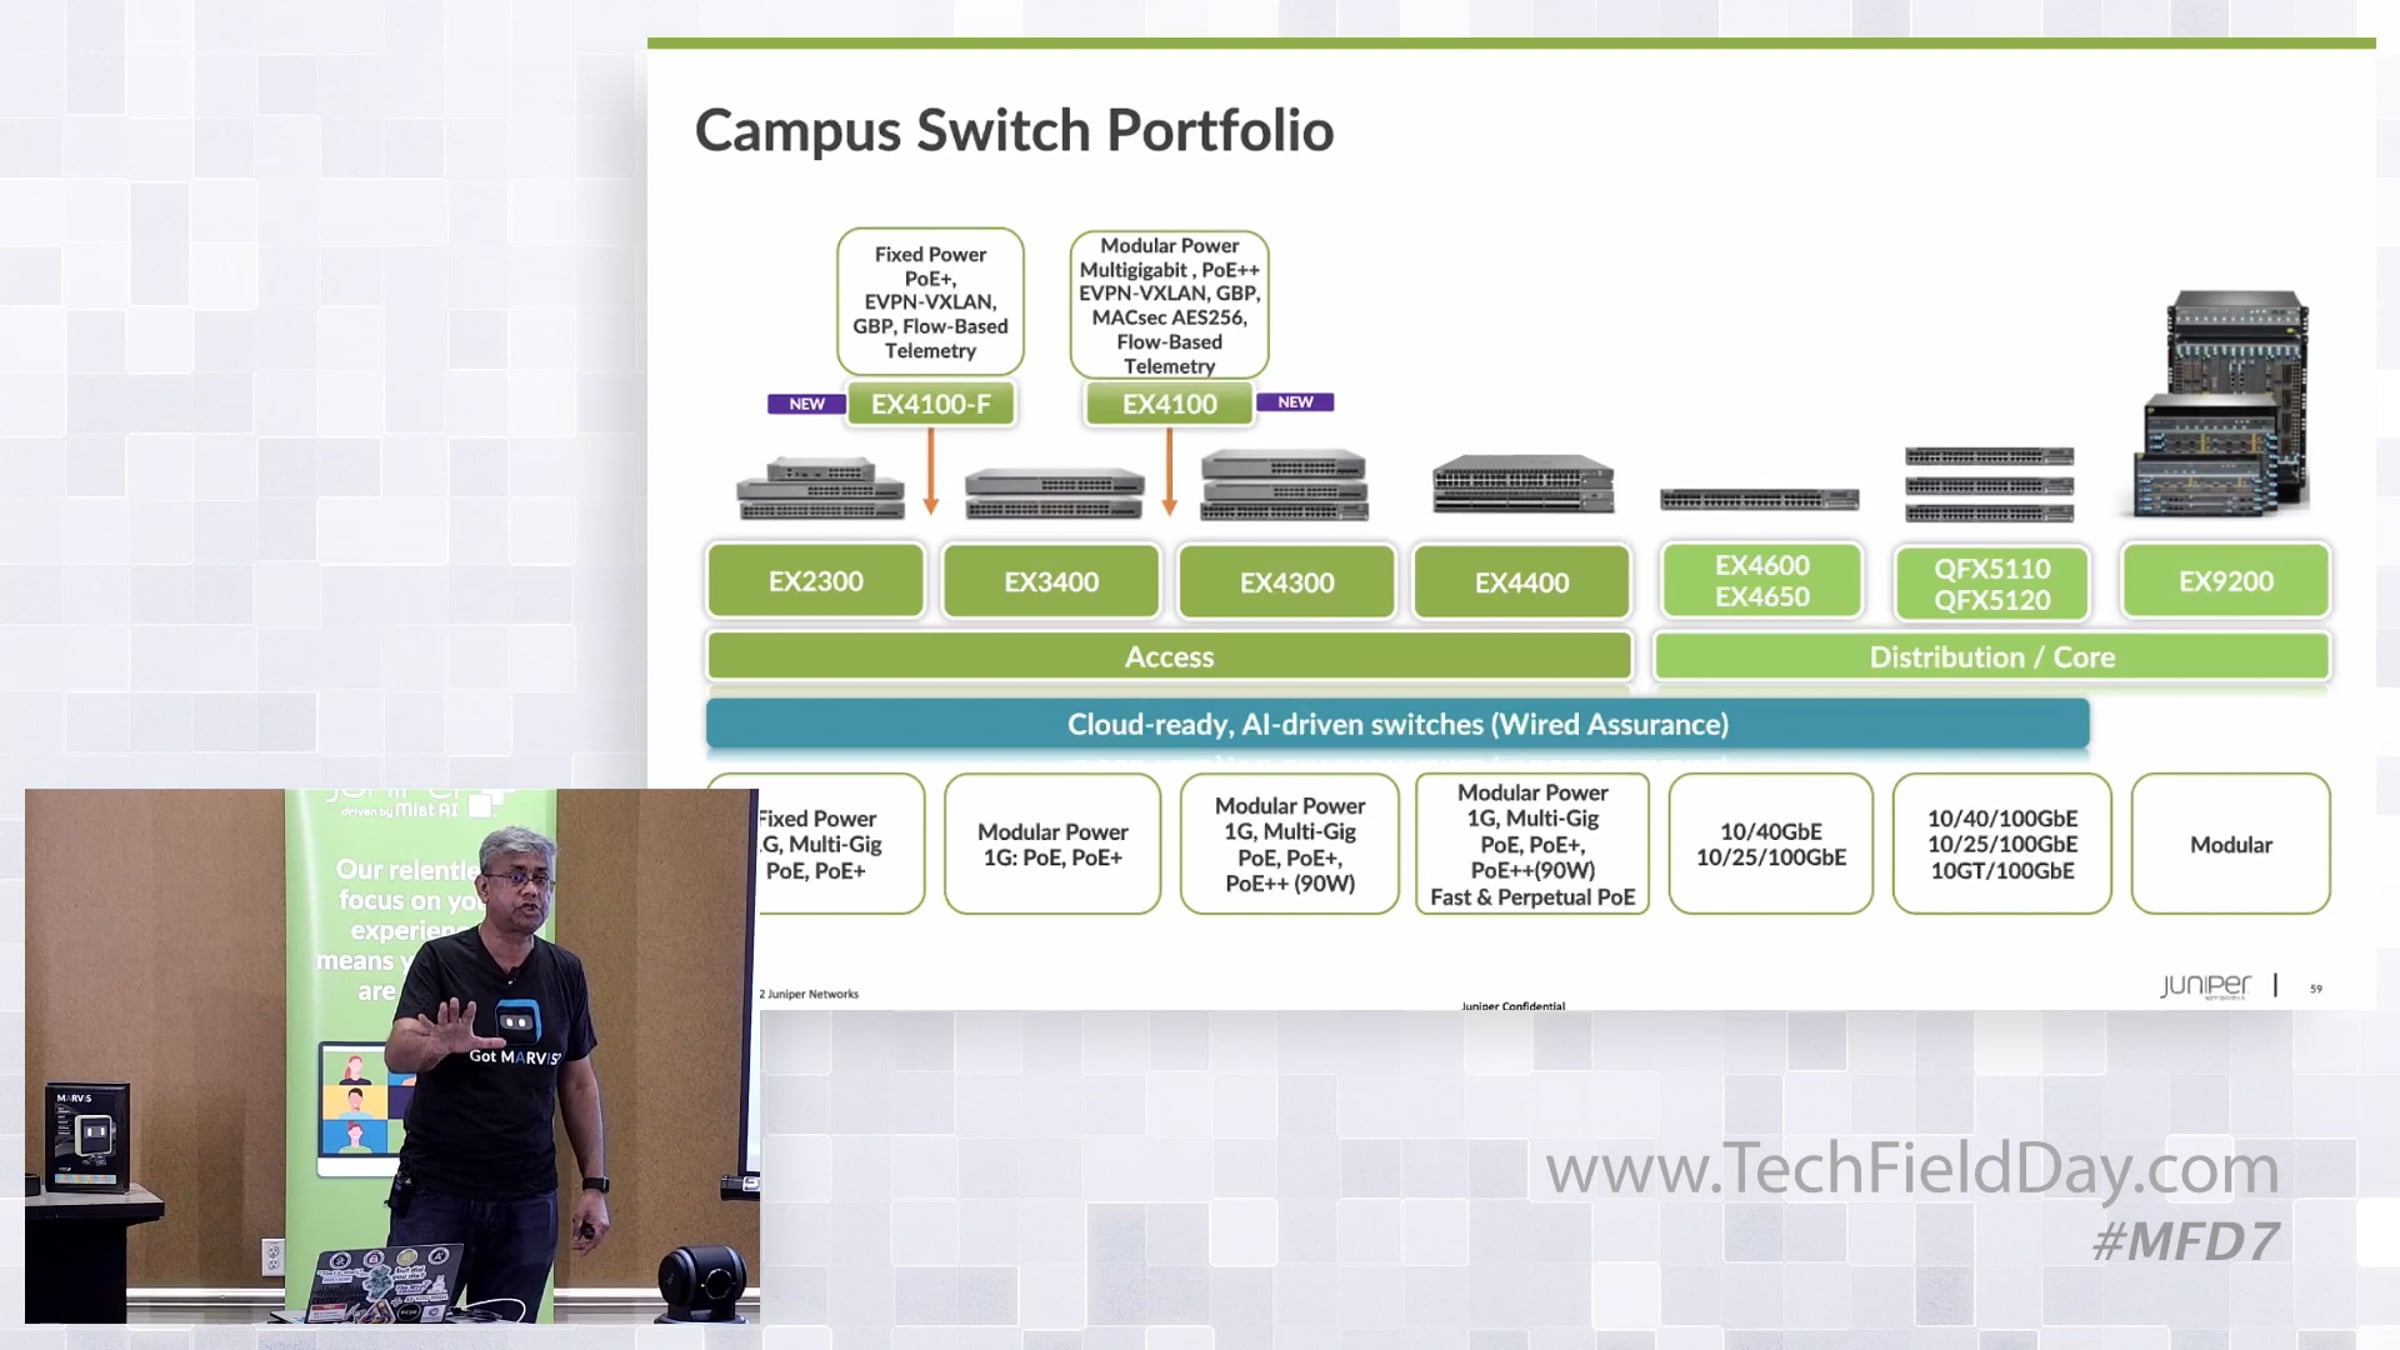Click the 'Modular' box under EX9200
Image resolution: width=2400 pixels, height=1350 pixels.
coord(2231,844)
